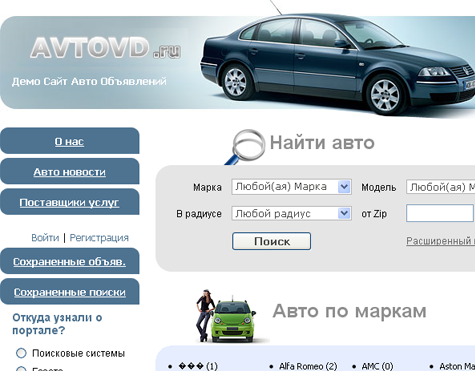Go to Авто новости section
The width and height of the screenshot is (475, 371).
(x=69, y=172)
